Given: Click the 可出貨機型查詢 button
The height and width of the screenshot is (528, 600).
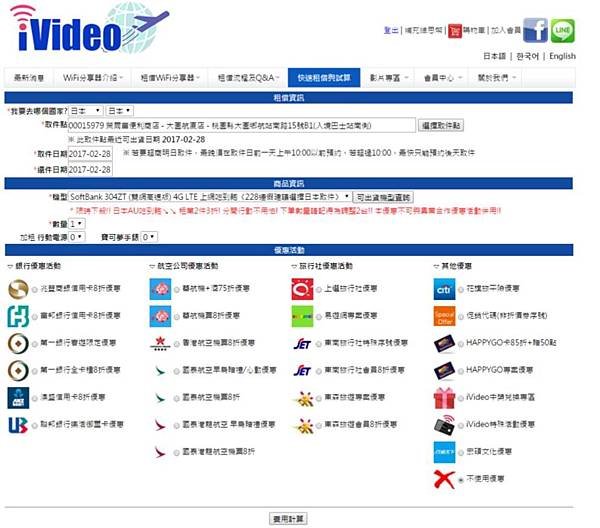Looking at the screenshot, I should coord(383,197).
